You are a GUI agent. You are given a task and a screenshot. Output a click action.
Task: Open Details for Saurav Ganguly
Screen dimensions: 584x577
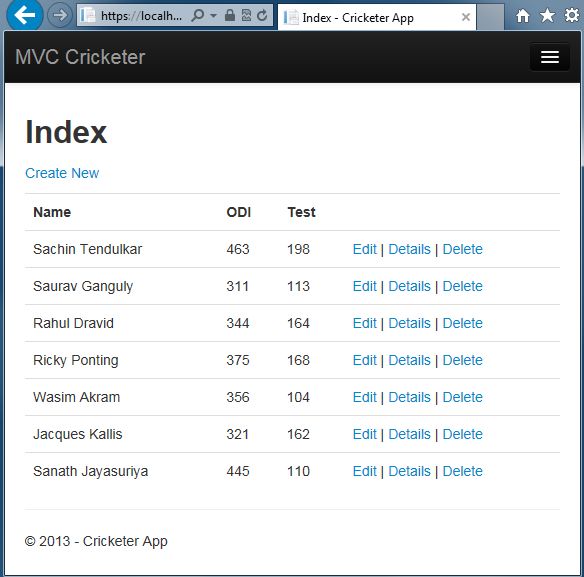pos(409,286)
